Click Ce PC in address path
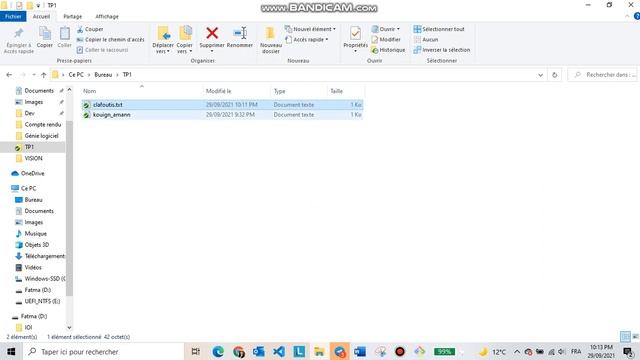 (76, 75)
